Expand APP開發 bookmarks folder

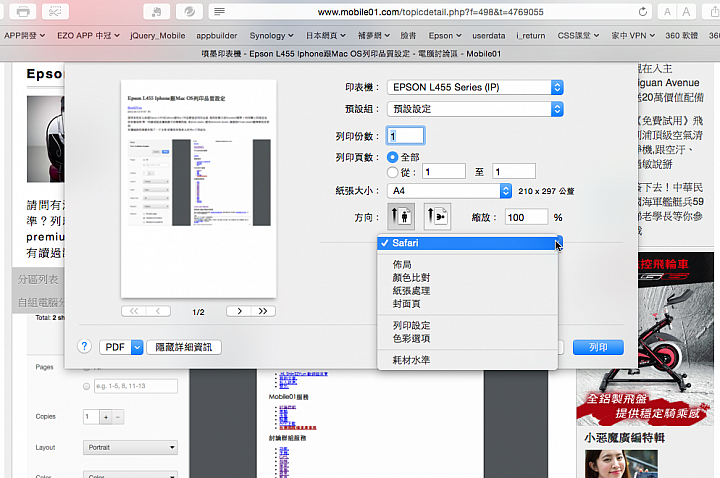pyautogui.click(x=24, y=35)
